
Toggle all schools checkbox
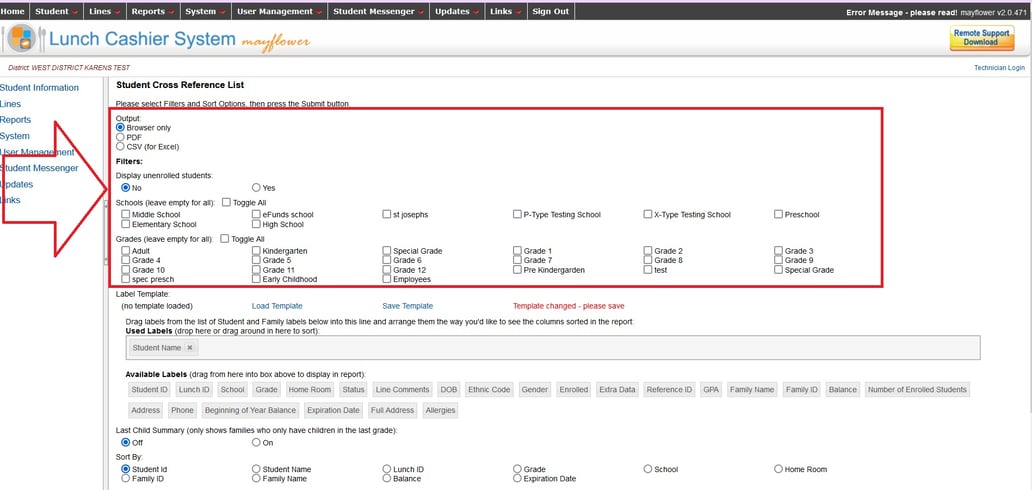pos(226,202)
